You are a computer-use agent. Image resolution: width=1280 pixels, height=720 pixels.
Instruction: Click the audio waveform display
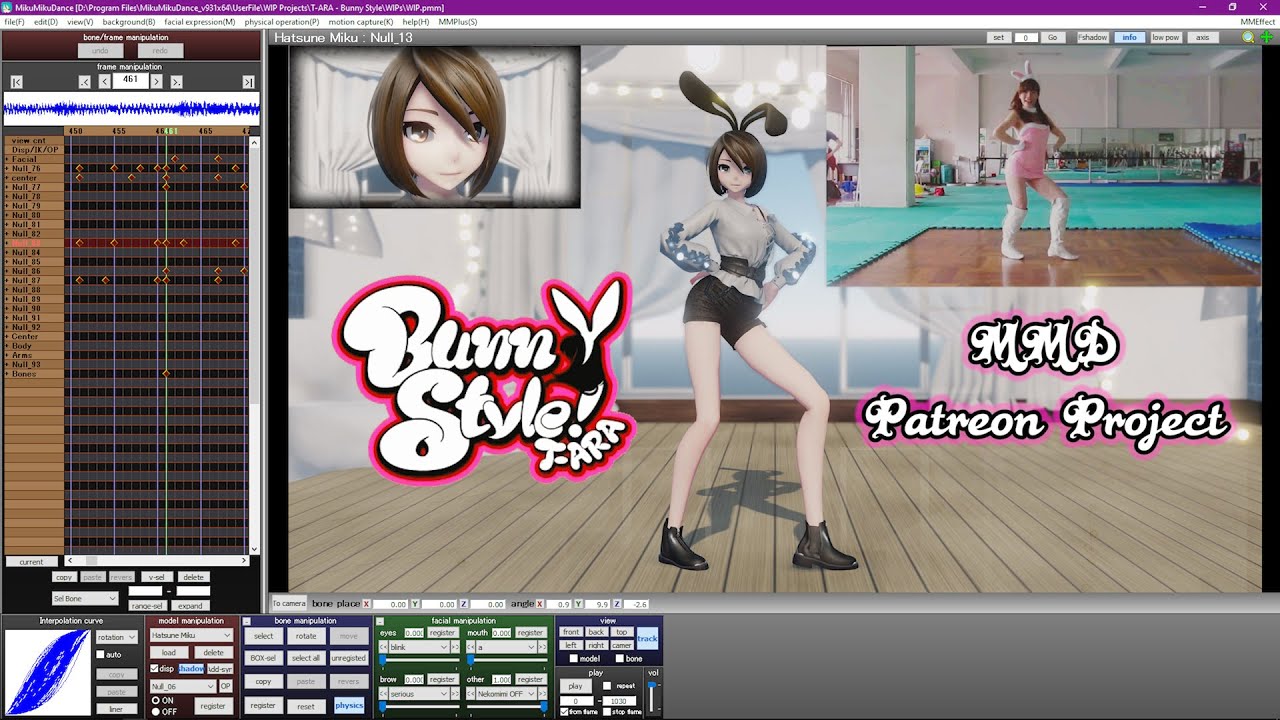point(131,108)
